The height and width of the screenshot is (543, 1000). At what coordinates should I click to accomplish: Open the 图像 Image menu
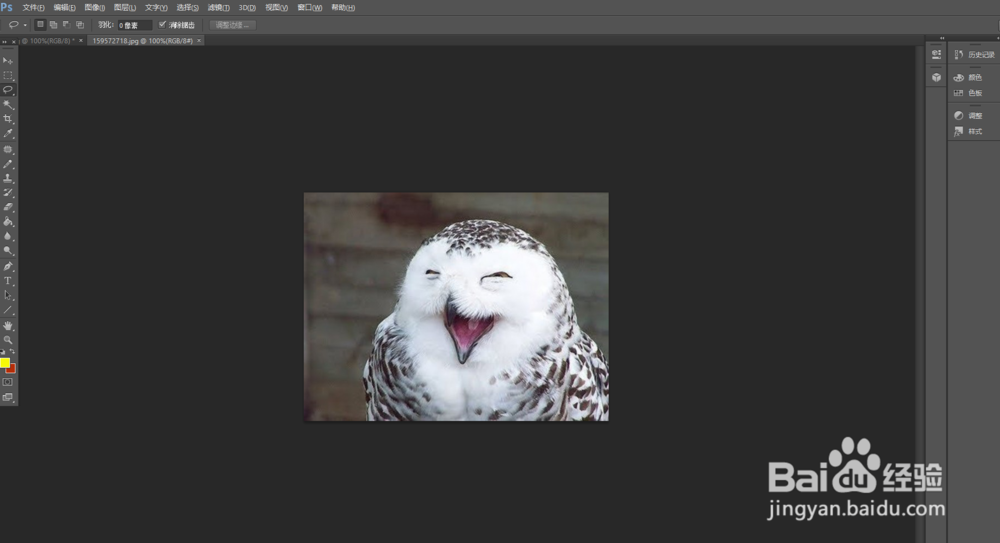[x=94, y=8]
